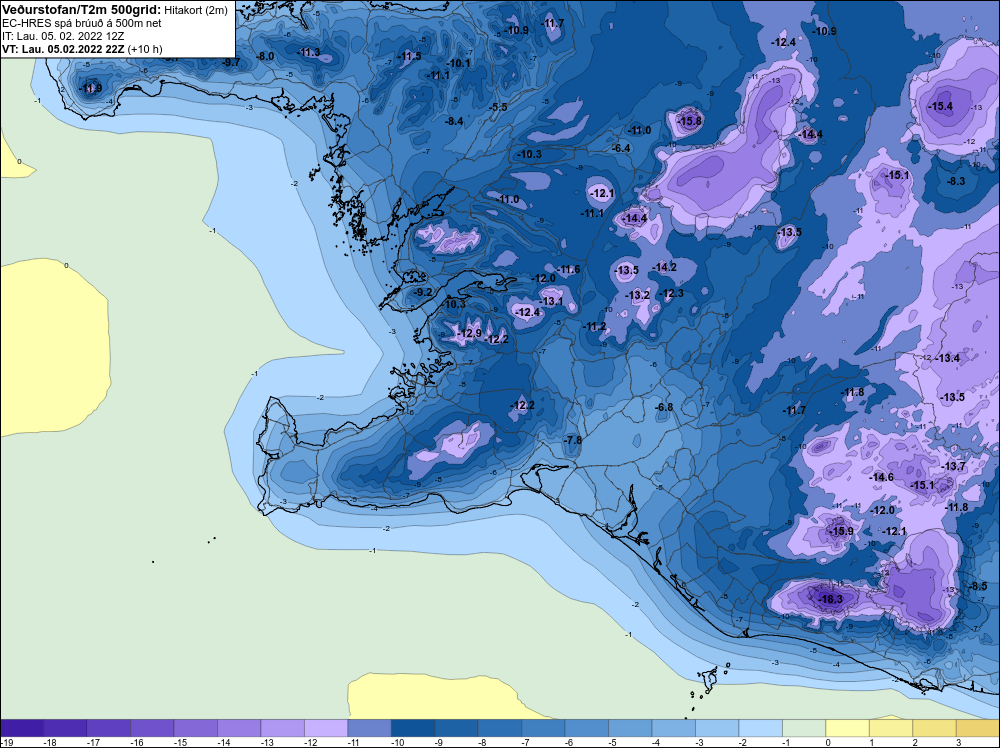The image size is (1000, 748).
Task: Click the -19 tick label on the legend
Action: 7,742
